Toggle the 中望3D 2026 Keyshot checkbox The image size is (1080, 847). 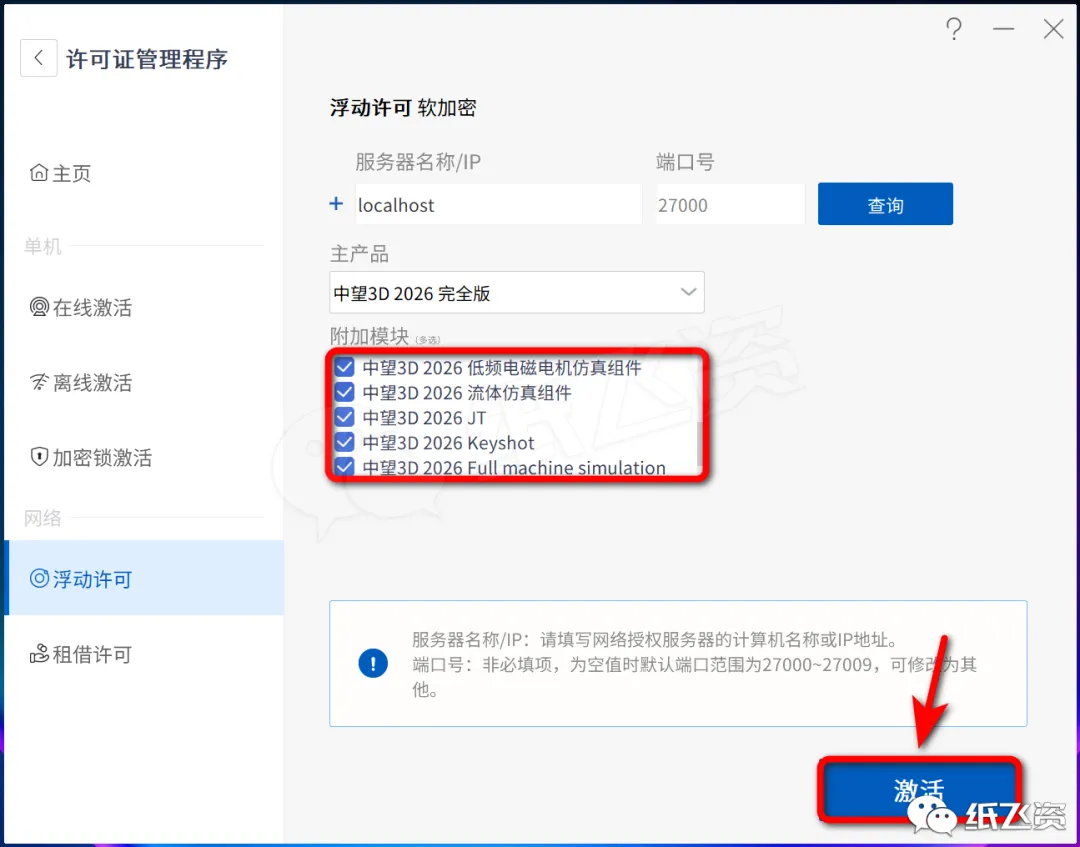pyautogui.click(x=344, y=442)
